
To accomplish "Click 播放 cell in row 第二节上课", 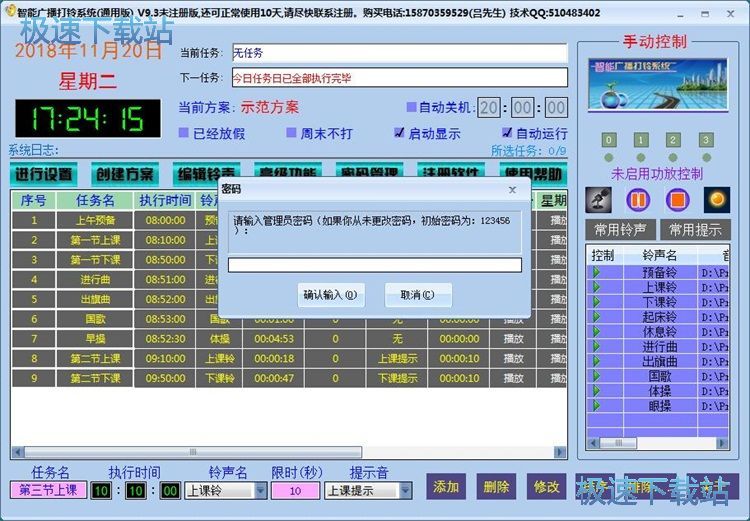I will pyautogui.click(x=513, y=358).
